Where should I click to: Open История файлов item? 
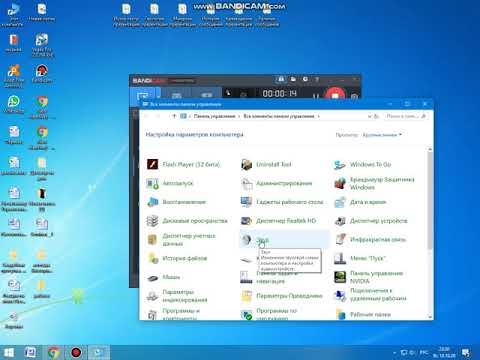pyautogui.click(x=177, y=258)
